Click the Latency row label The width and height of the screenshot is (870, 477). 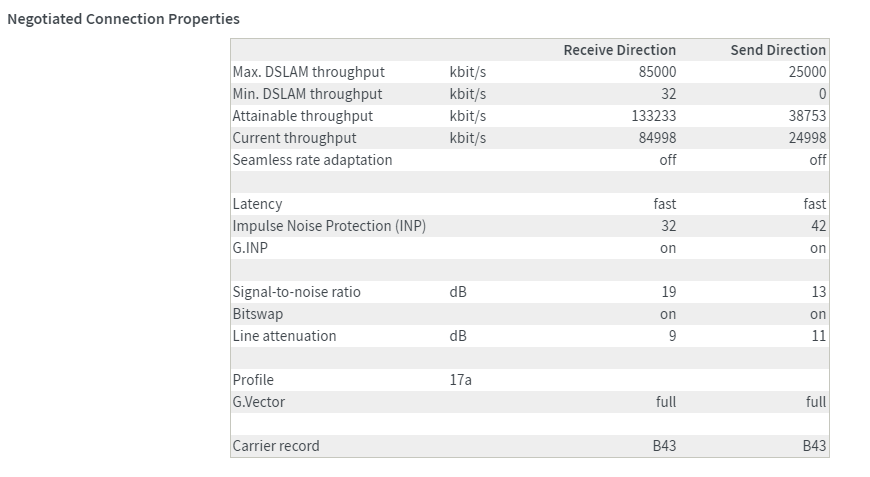click(257, 204)
